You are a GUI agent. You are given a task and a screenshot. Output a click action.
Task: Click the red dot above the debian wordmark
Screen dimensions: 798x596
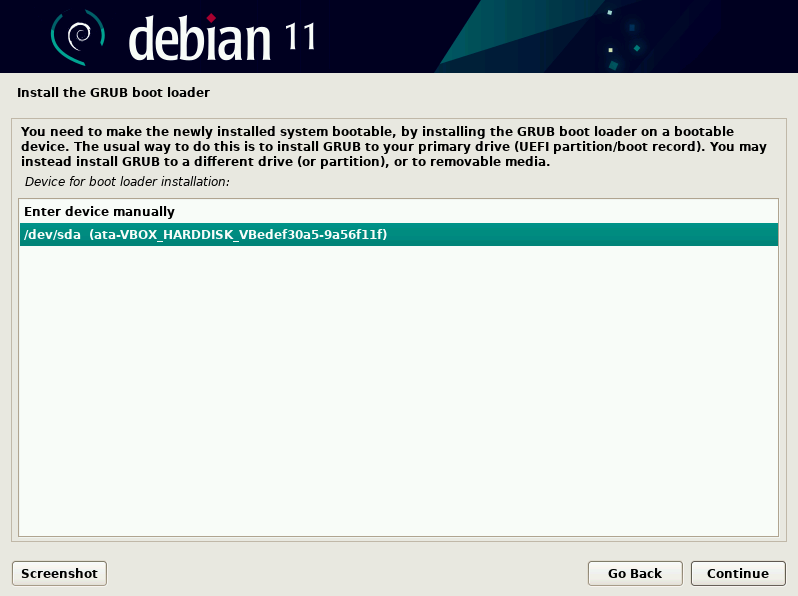pyautogui.click(x=211, y=15)
